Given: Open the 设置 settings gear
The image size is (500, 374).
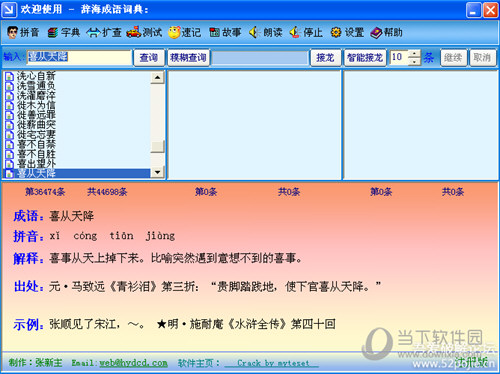Looking at the screenshot, I should coord(347,32).
